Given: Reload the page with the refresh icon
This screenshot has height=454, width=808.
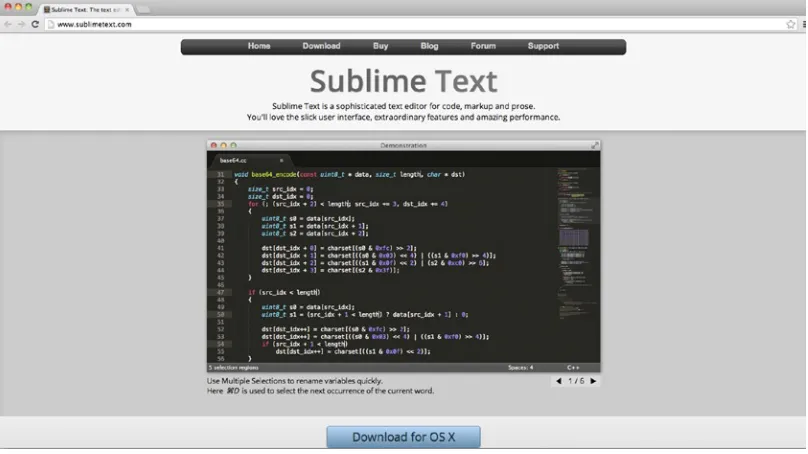Looking at the screenshot, I should pyautogui.click(x=35, y=24).
